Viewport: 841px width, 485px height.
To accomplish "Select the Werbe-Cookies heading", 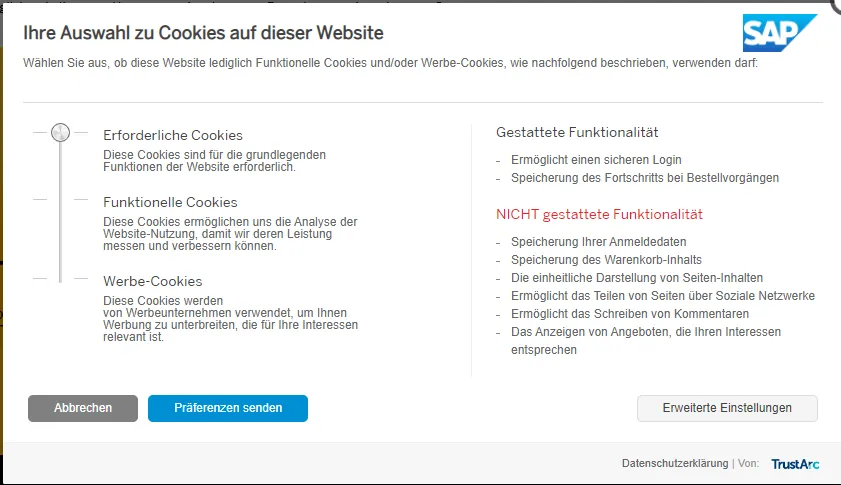I will point(153,281).
